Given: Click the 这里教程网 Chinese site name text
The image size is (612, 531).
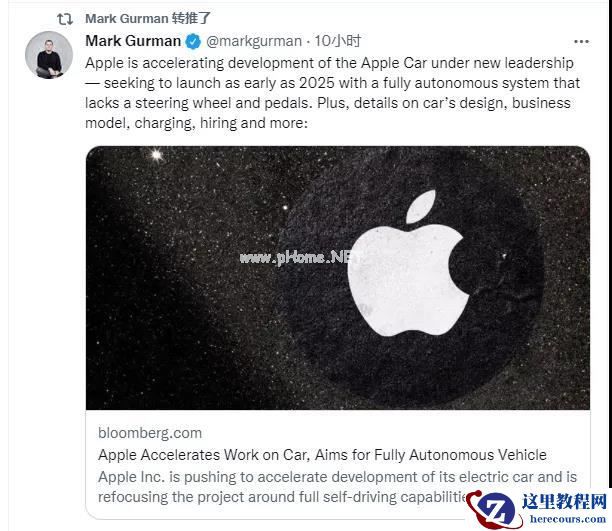Looking at the screenshot, I should click(564, 501).
